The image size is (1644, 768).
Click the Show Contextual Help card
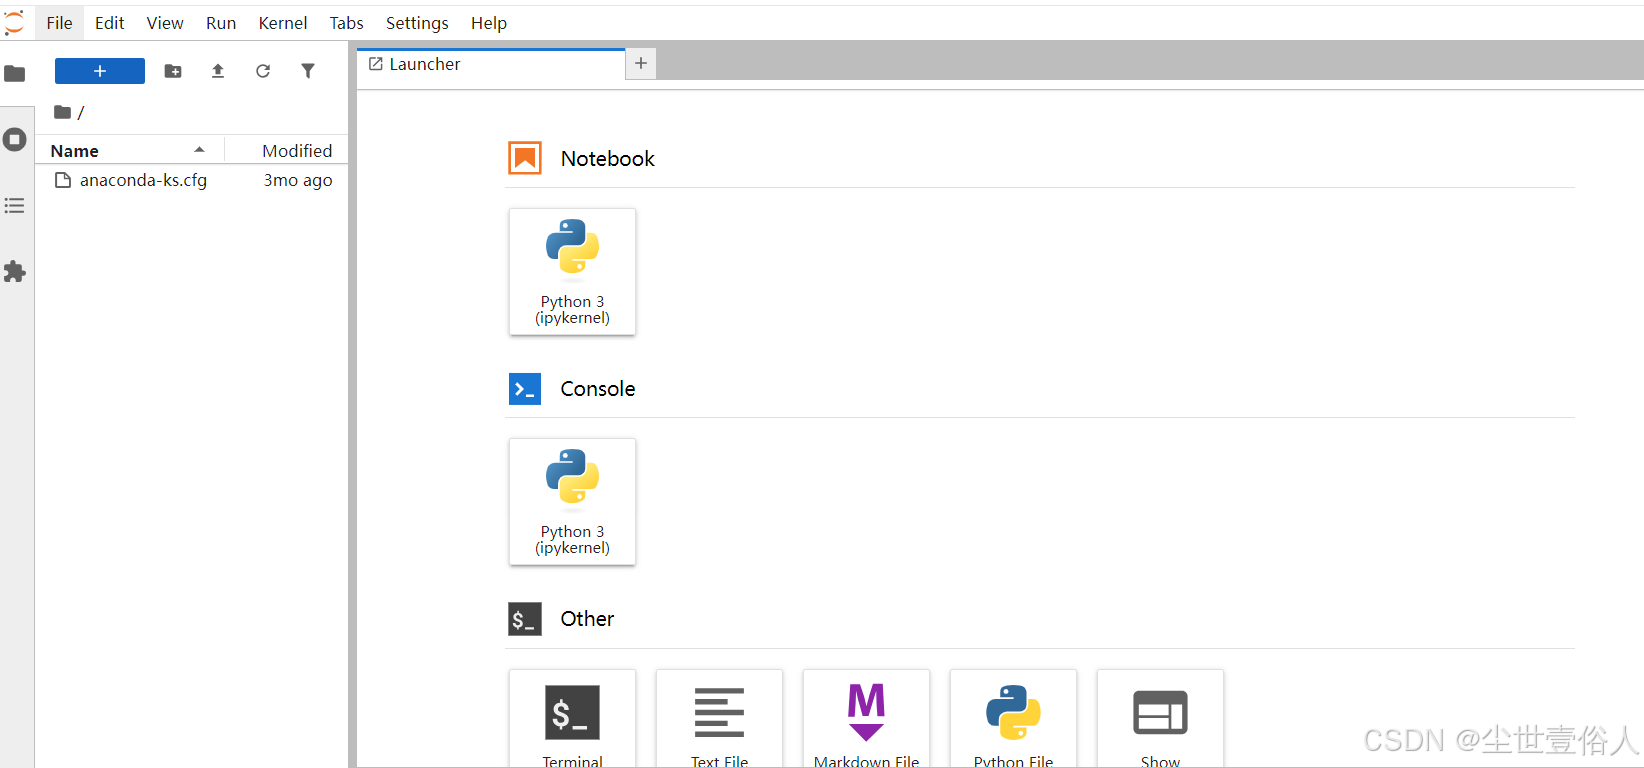(x=1160, y=719)
